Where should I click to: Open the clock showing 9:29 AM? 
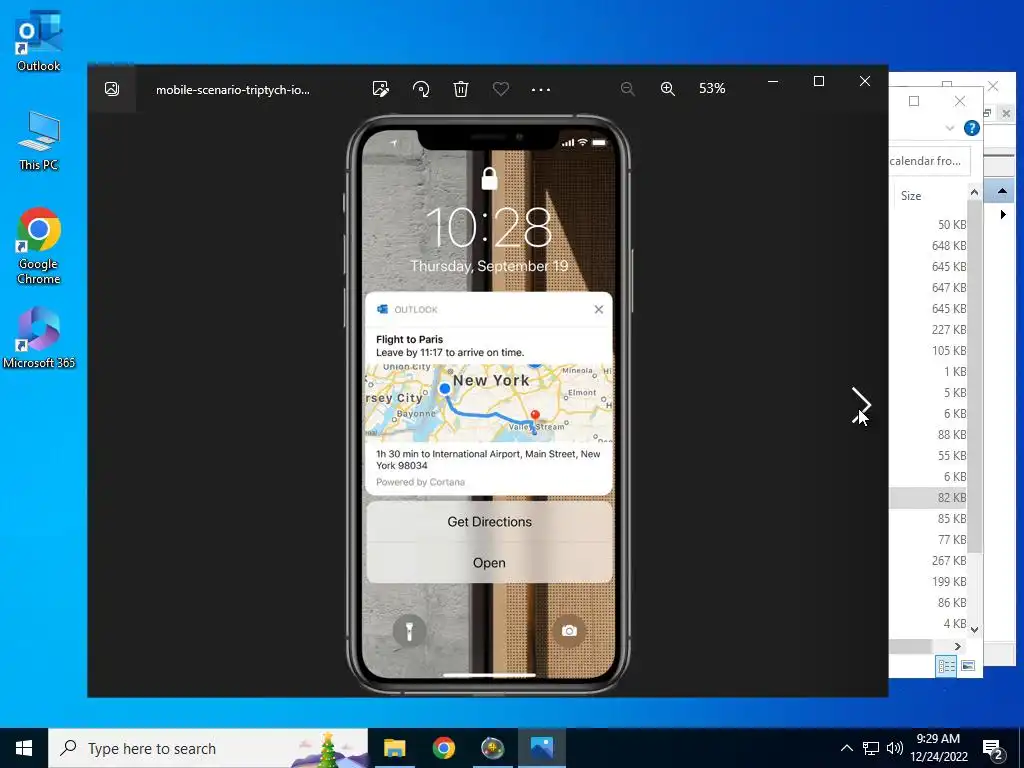coord(938,748)
